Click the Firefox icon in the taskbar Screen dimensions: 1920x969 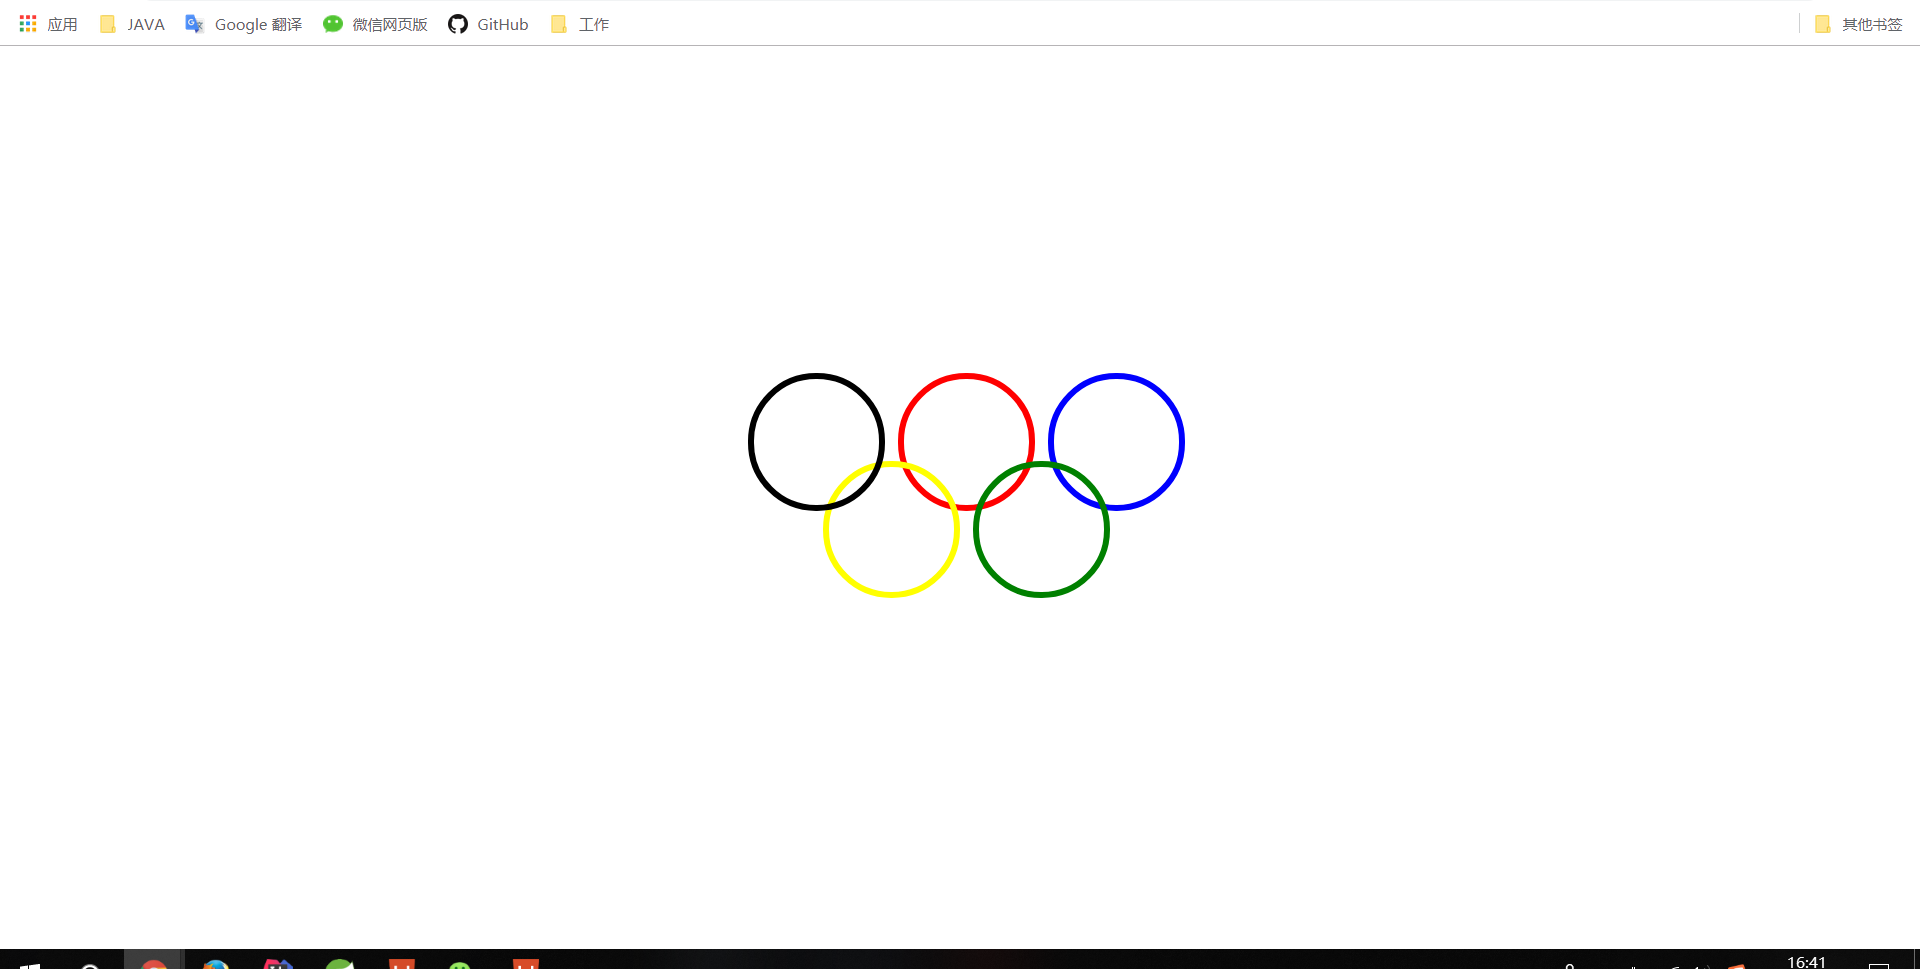[216, 963]
